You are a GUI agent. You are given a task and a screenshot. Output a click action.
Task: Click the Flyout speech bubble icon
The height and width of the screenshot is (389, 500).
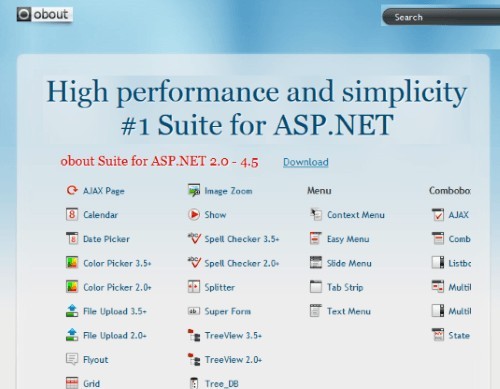(x=72, y=359)
